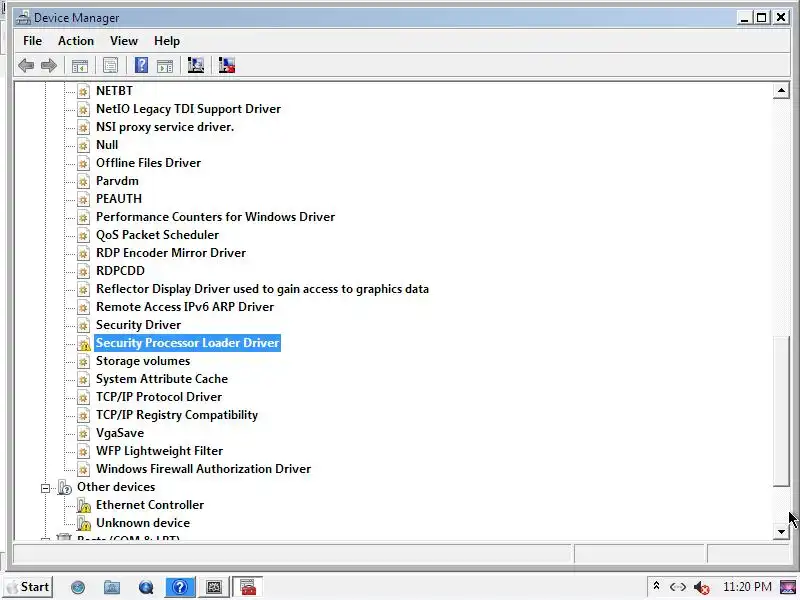Go back with the toolbar back arrow
This screenshot has width=800, height=600.
[26, 66]
